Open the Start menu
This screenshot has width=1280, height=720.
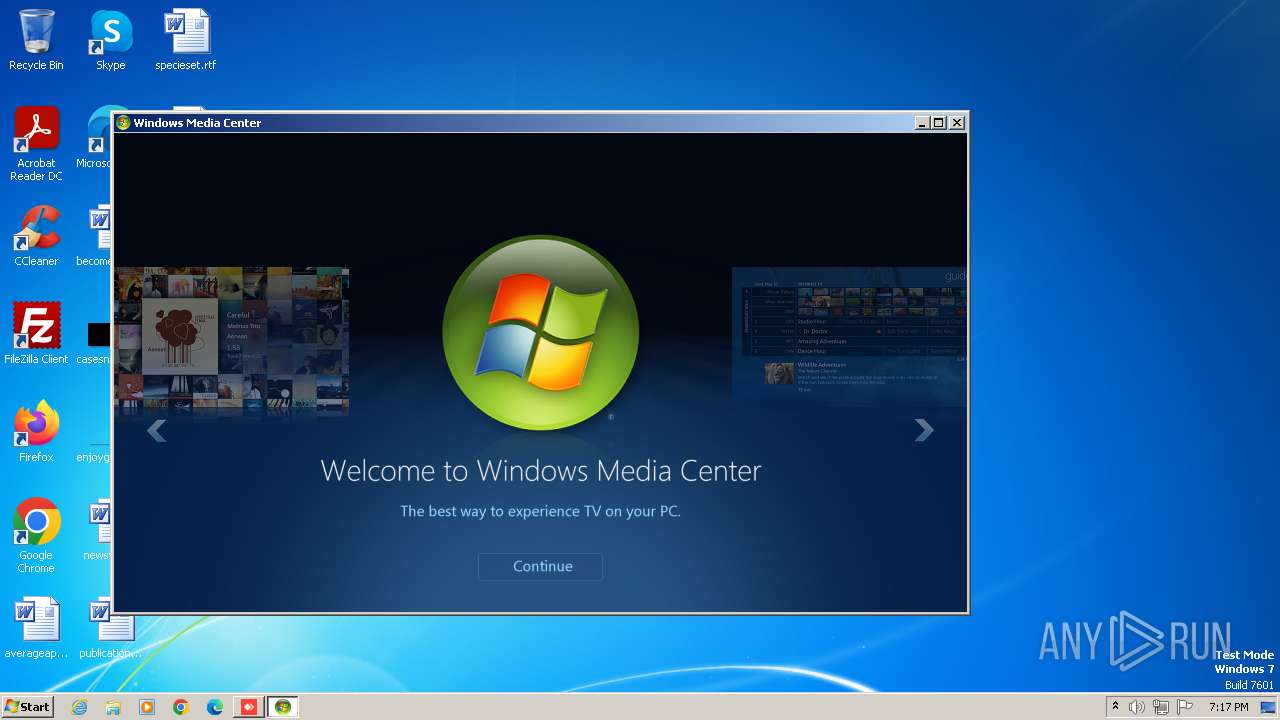[28, 707]
